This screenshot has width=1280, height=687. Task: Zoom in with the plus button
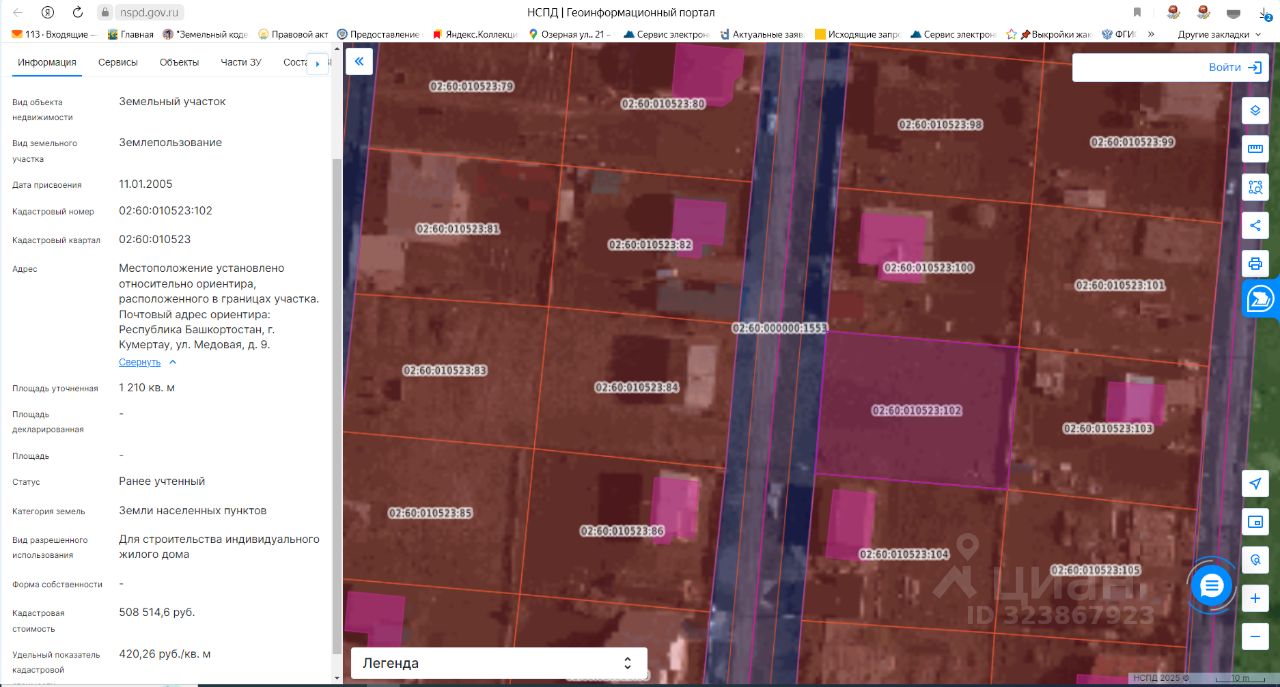[x=1255, y=599]
